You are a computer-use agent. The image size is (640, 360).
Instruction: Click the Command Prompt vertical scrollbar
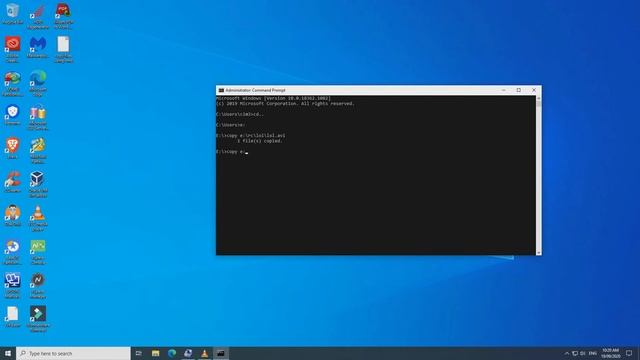[538, 175]
